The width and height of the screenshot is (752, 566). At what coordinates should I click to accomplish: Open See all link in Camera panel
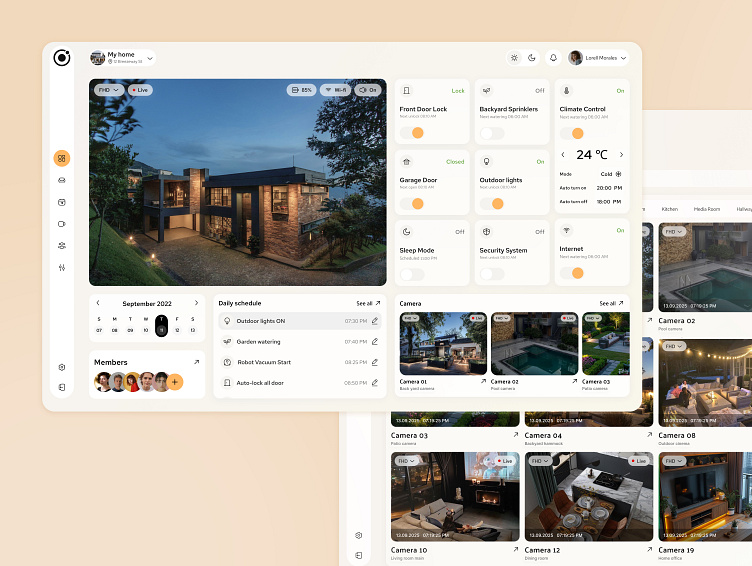point(611,303)
